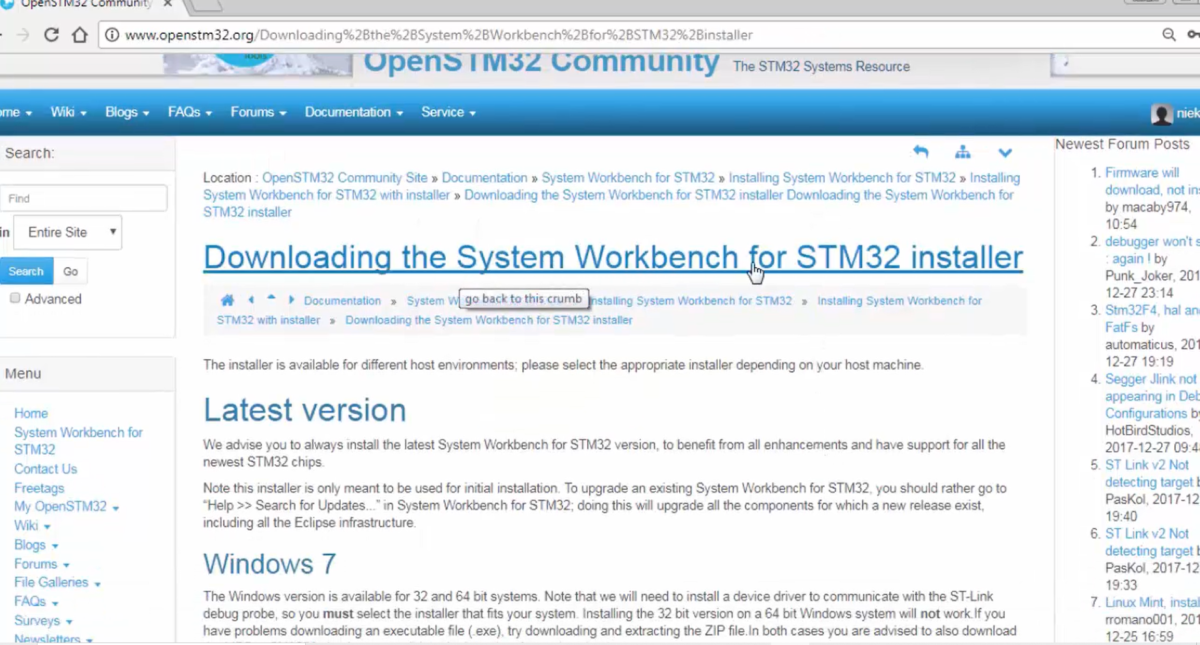This screenshot has height=645, width=1200.
Task: Click Documentation in the Location path
Action: [485, 178]
